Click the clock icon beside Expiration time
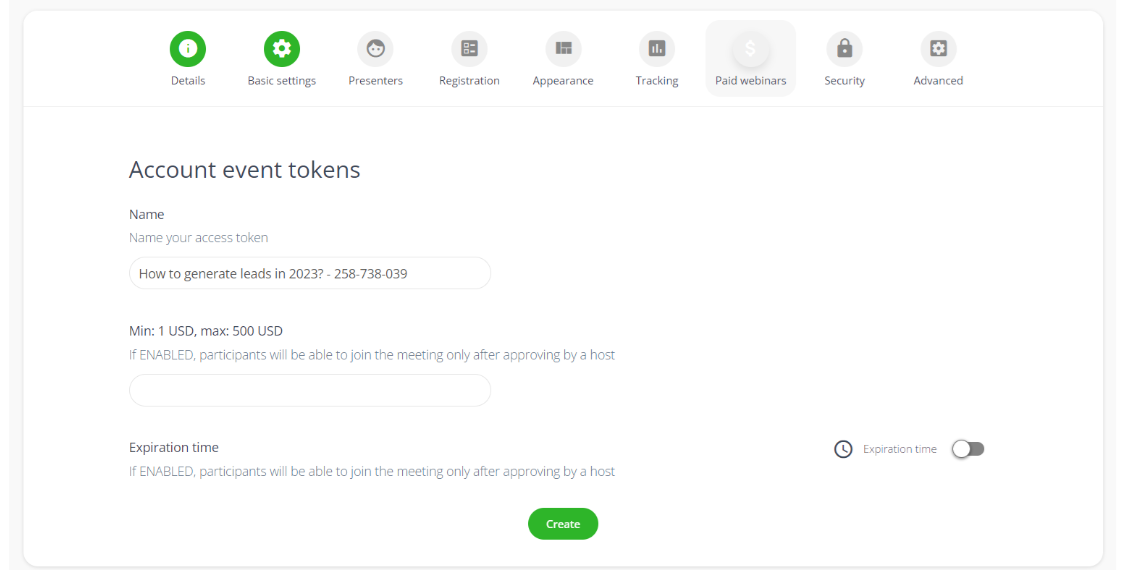Viewport: 1121px width, 570px height. (x=843, y=449)
